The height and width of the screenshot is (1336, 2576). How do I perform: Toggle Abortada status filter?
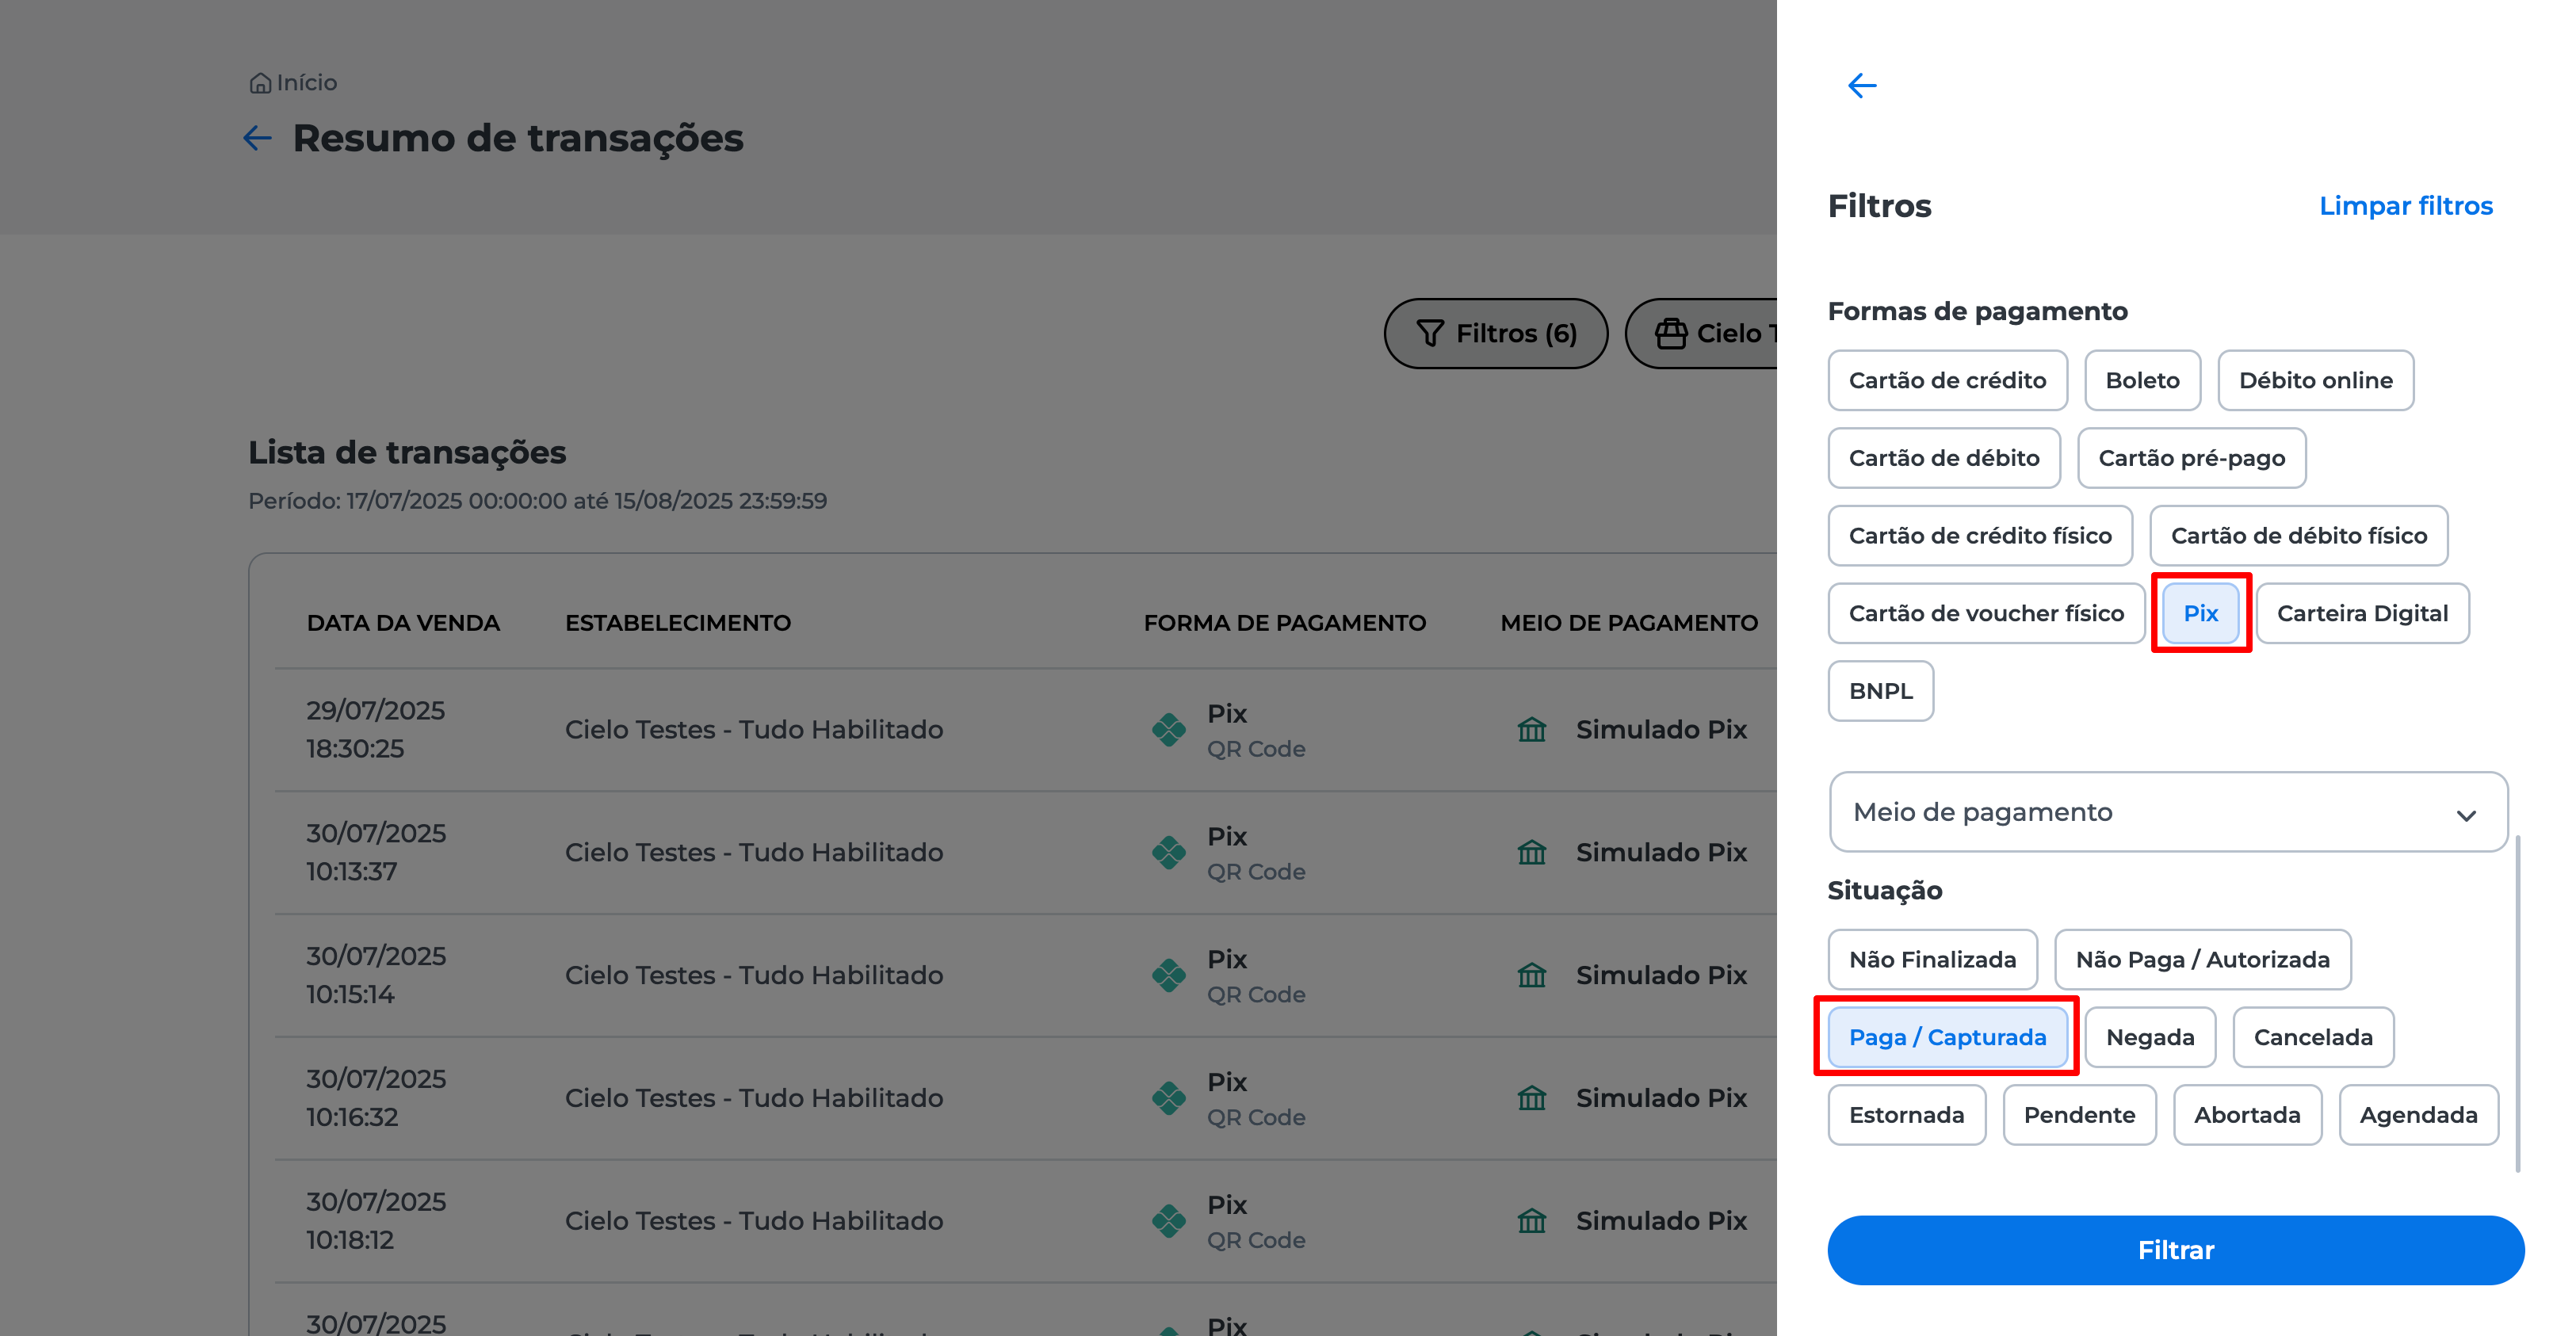(2247, 1115)
